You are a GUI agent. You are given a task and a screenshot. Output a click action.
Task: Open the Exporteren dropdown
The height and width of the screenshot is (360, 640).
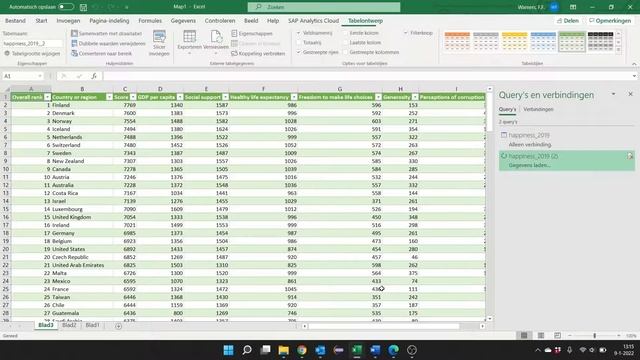point(189,42)
